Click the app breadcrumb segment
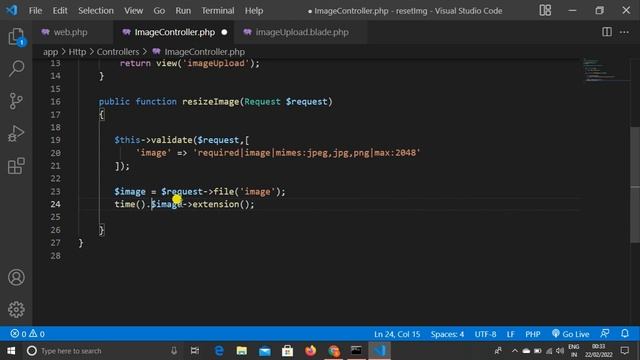 point(51,52)
